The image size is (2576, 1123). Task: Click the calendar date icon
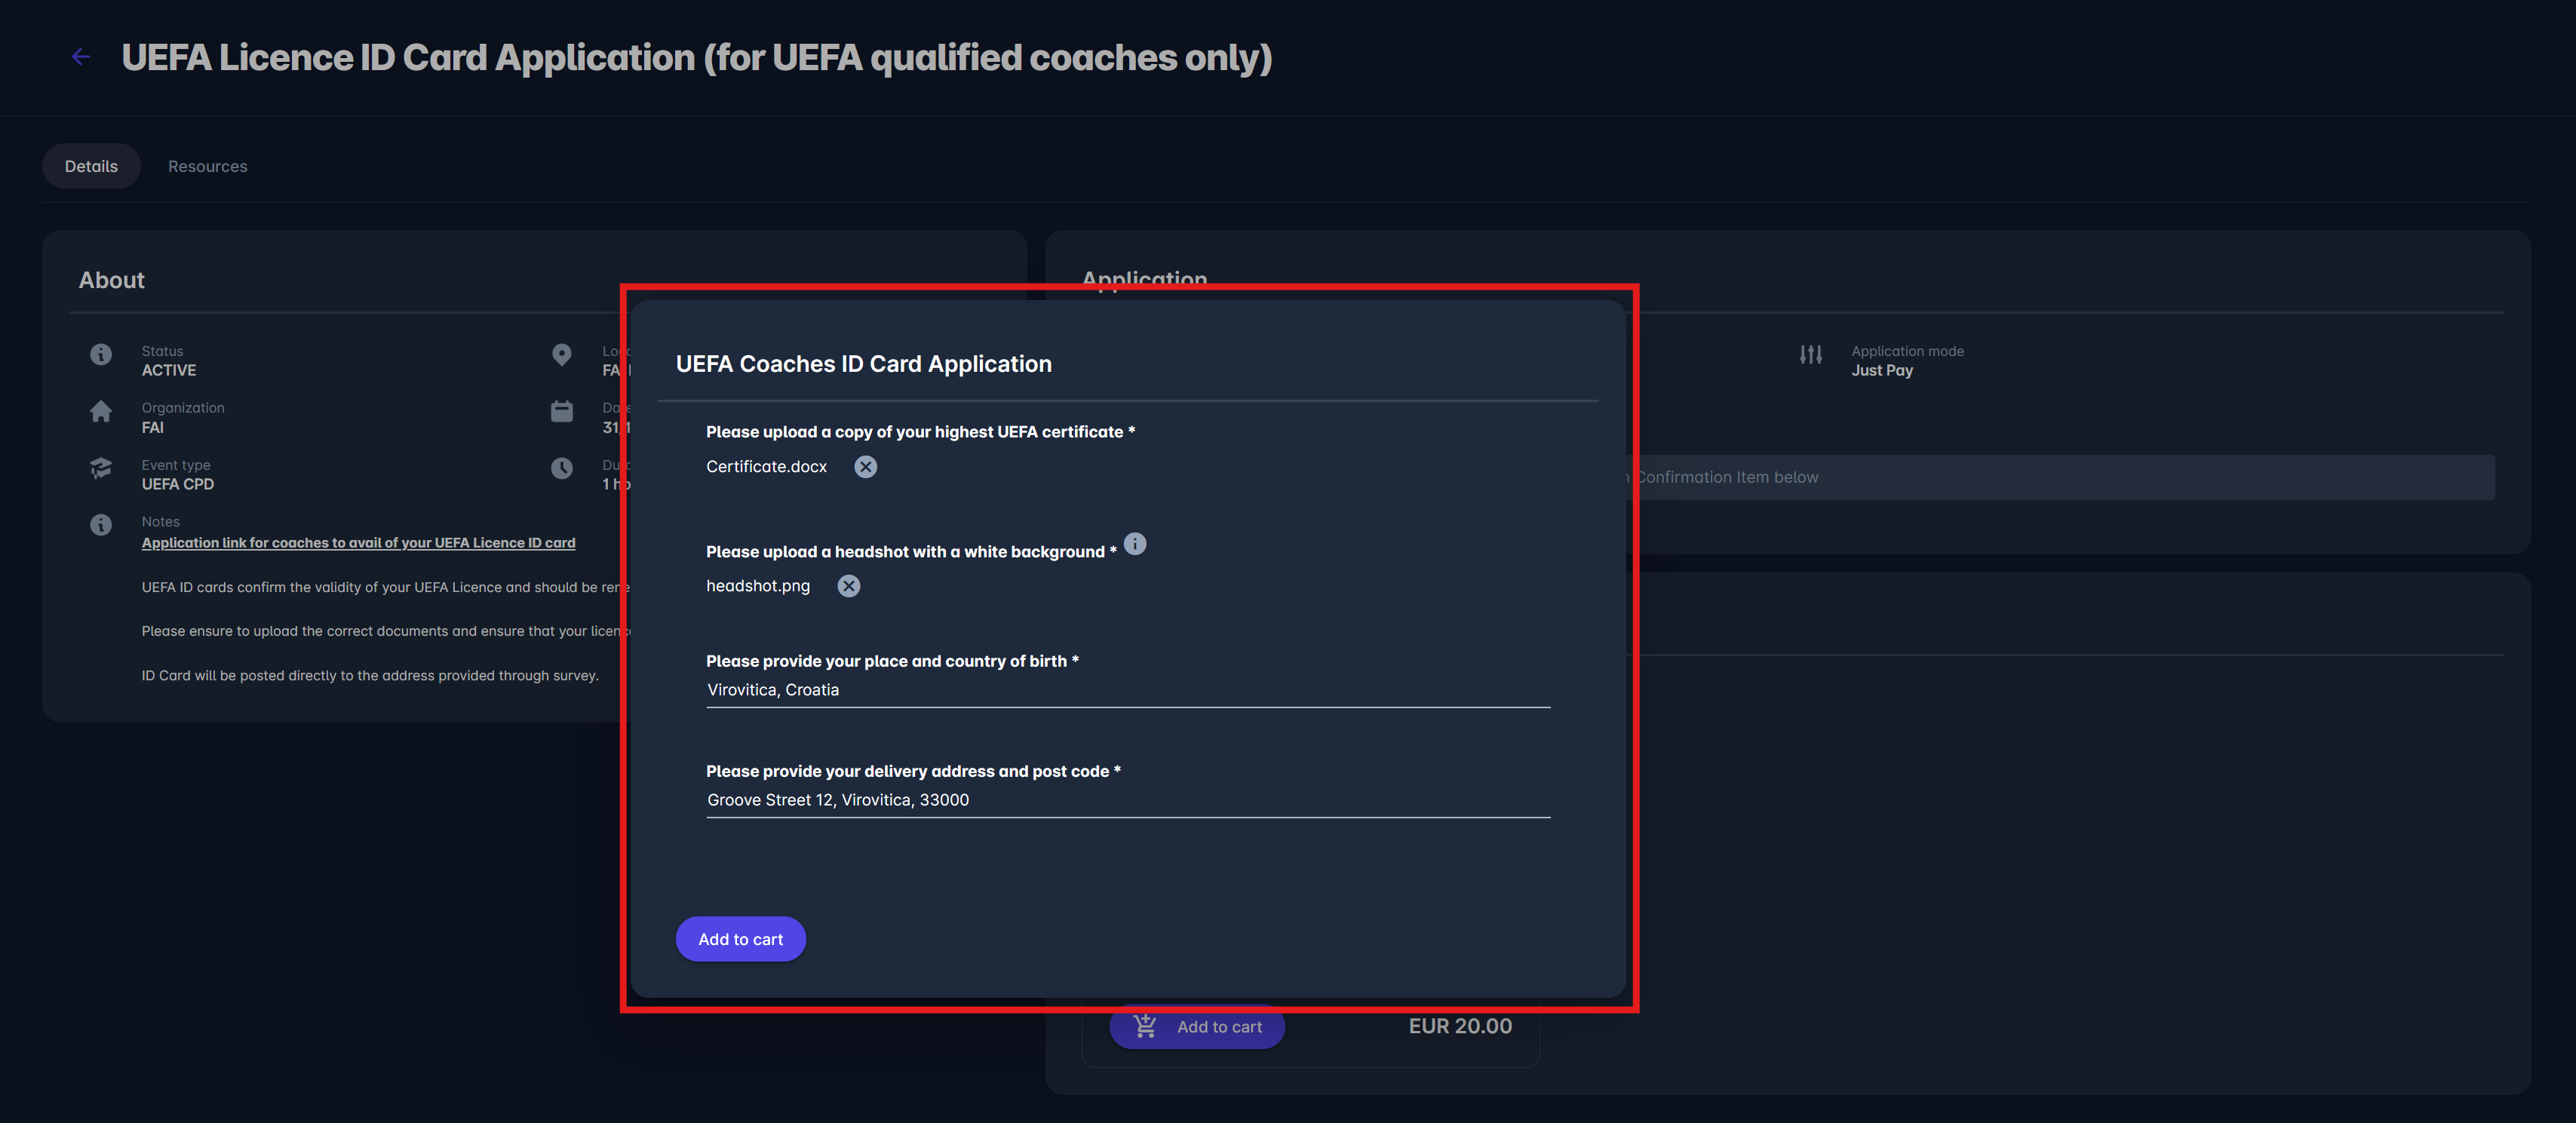tap(562, 411)
